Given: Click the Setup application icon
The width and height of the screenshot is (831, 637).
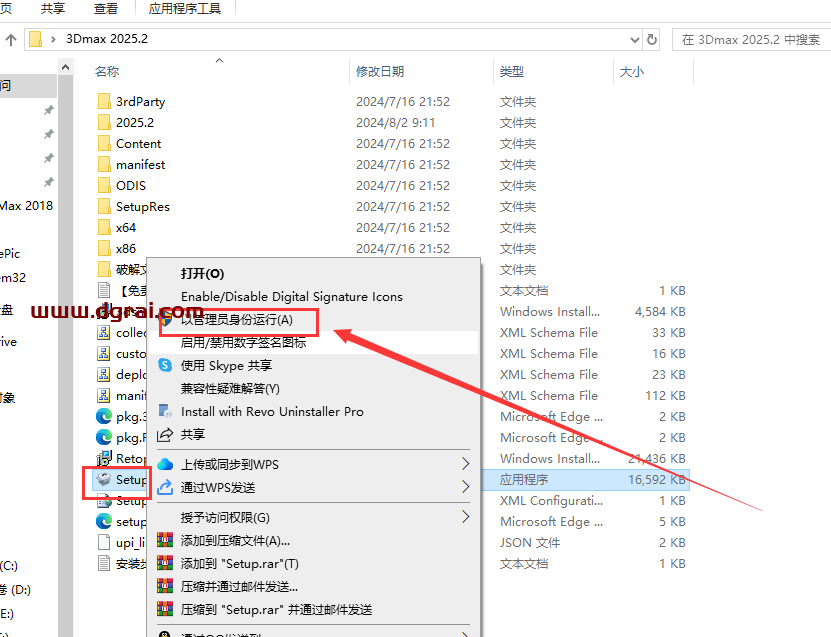Looking at the screenshot, I should (x=104, y=479).
